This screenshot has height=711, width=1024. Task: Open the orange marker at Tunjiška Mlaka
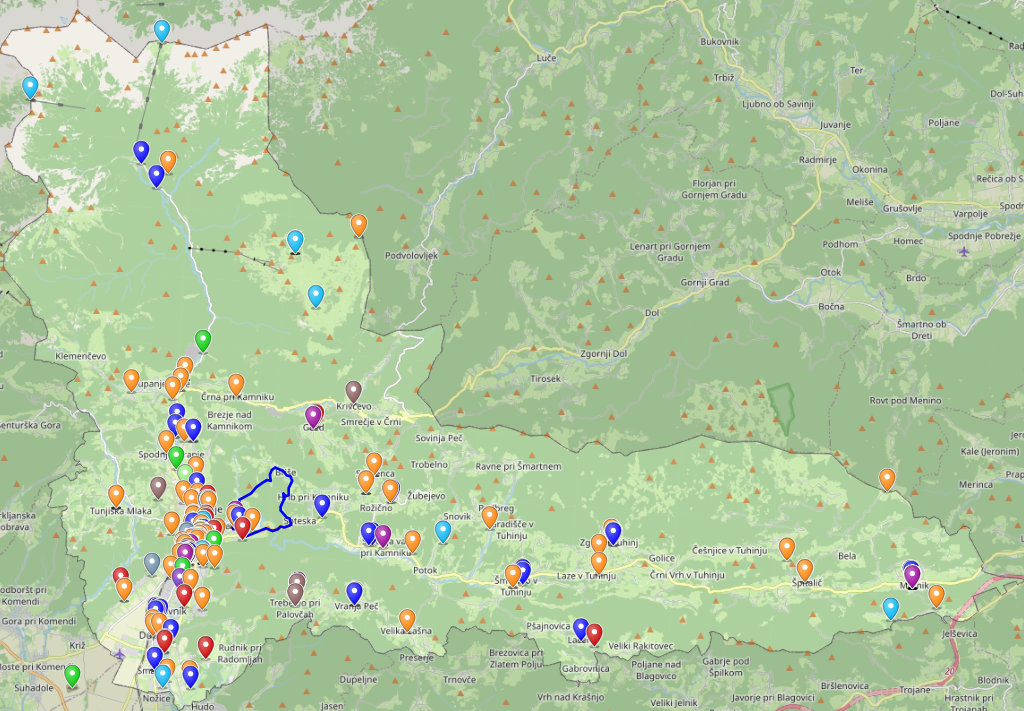116,496
